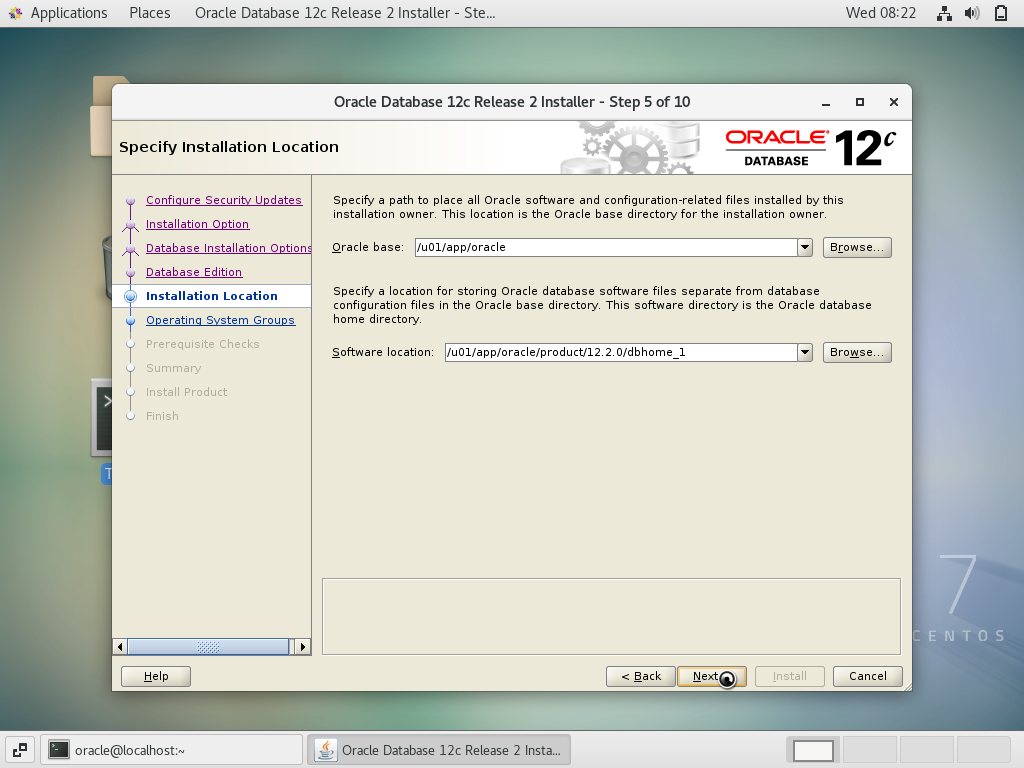Click the right arrow of the sidebar scrollbar

coord(302,647)
